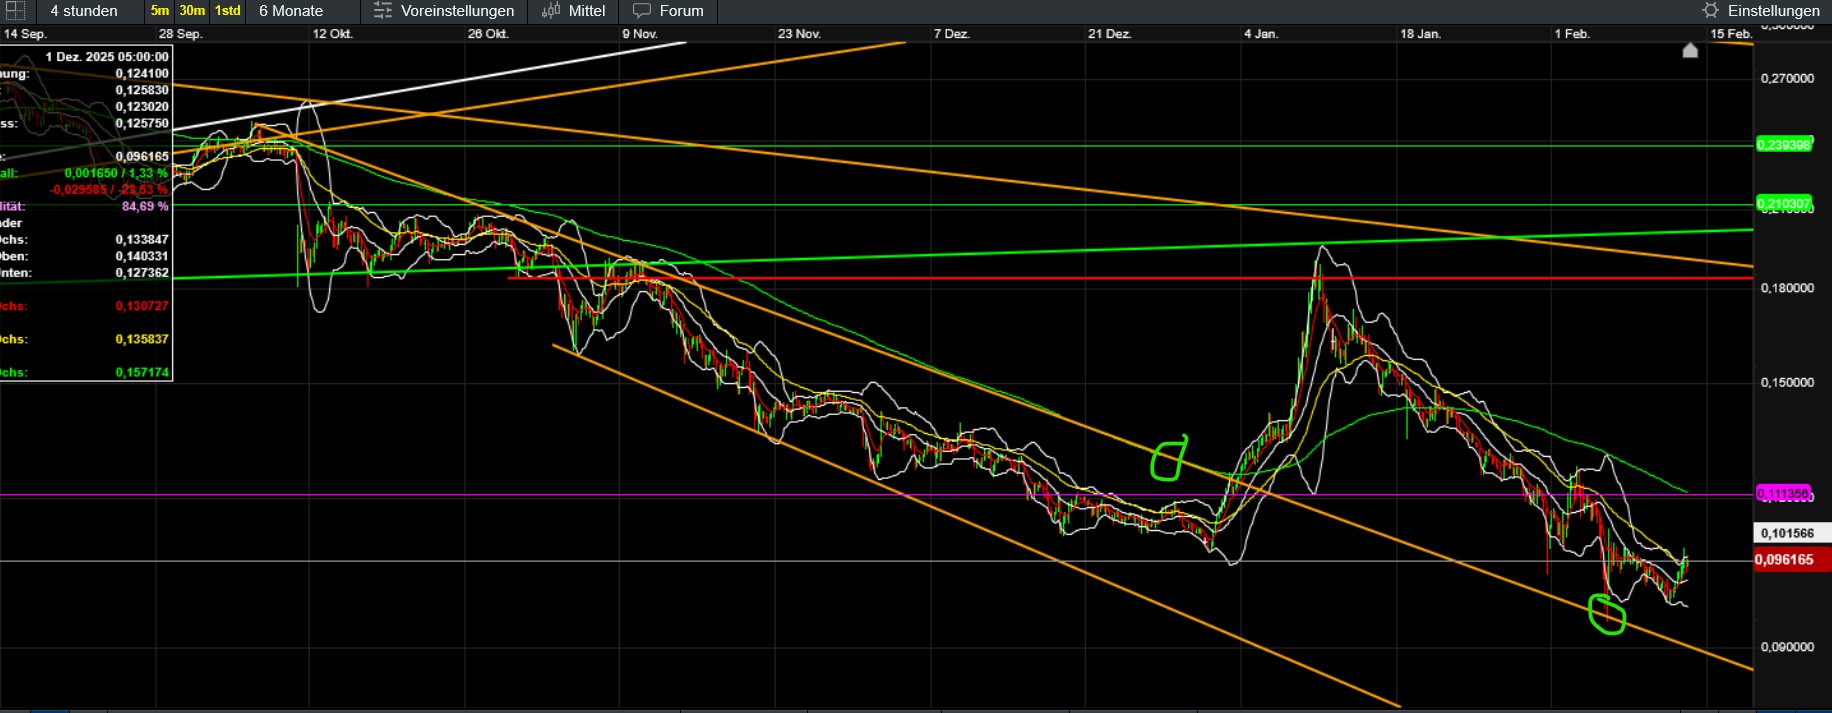Click the green circle annotation at channel bottom
The image size is (1832, 713).
point(1607,614)
